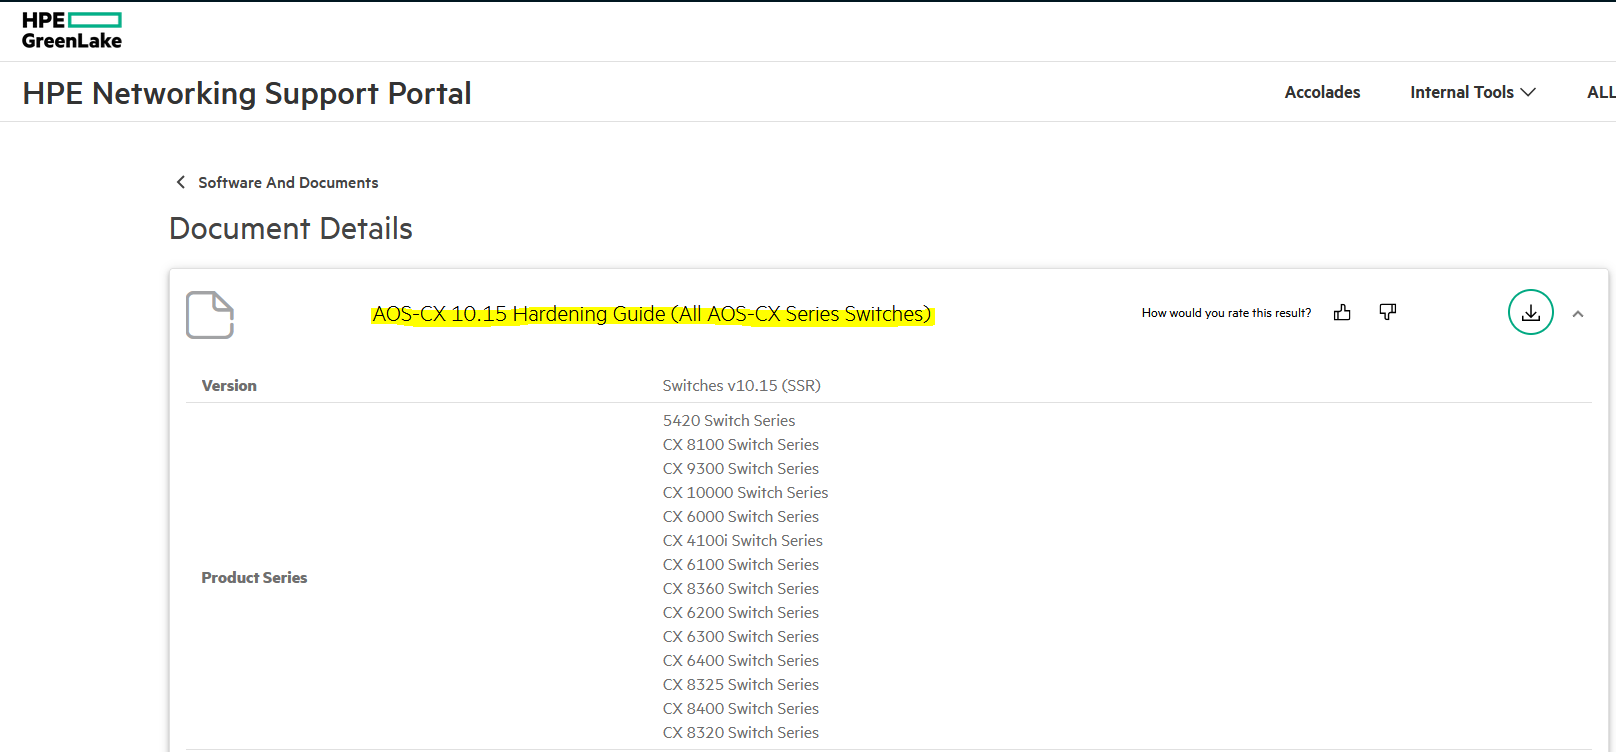Select the CX 9300 Switch Series entry
Screen dimensions: 1616x752
pos(741,469)
